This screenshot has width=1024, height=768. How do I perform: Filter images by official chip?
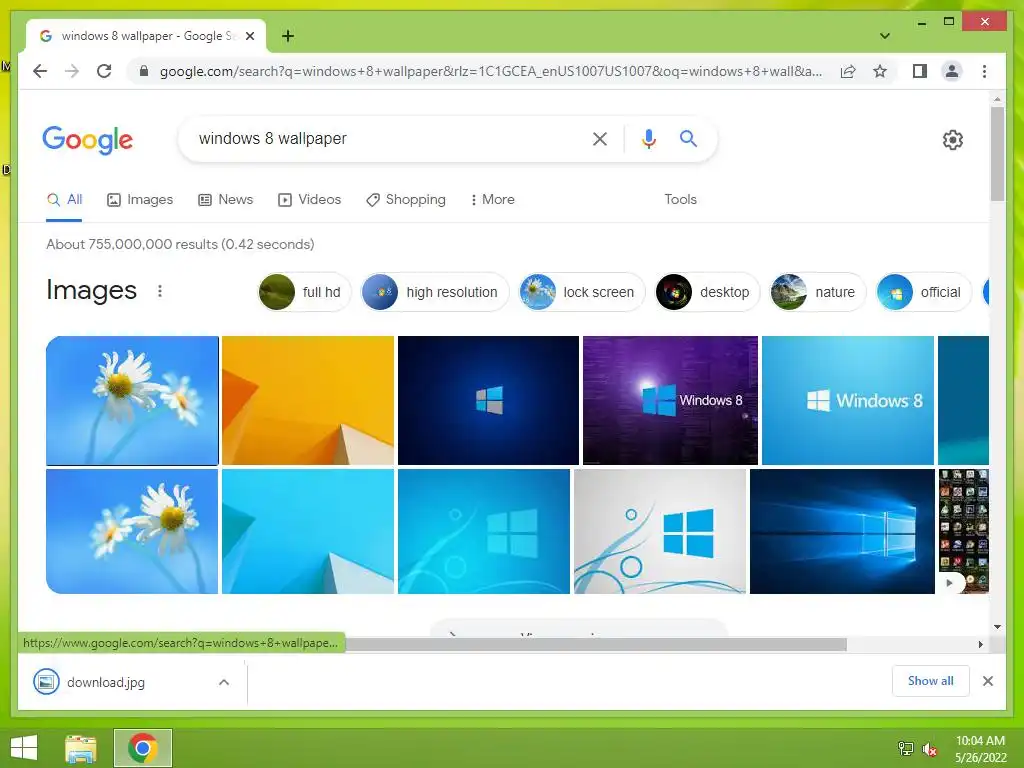(923, 292)
